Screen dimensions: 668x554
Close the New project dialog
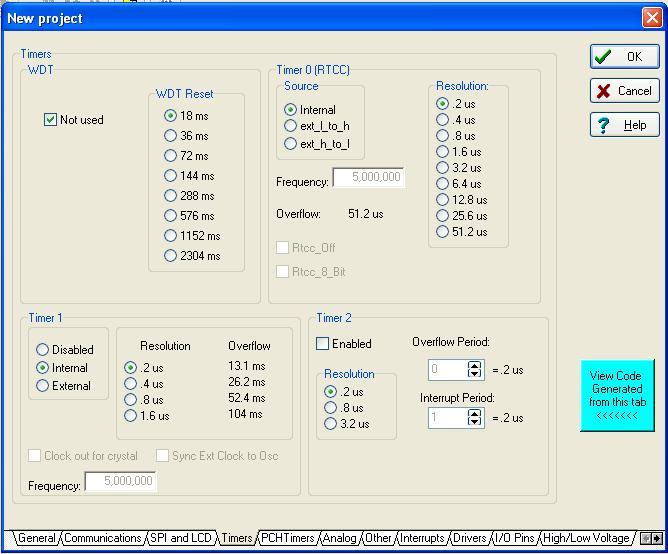[652, 18]
